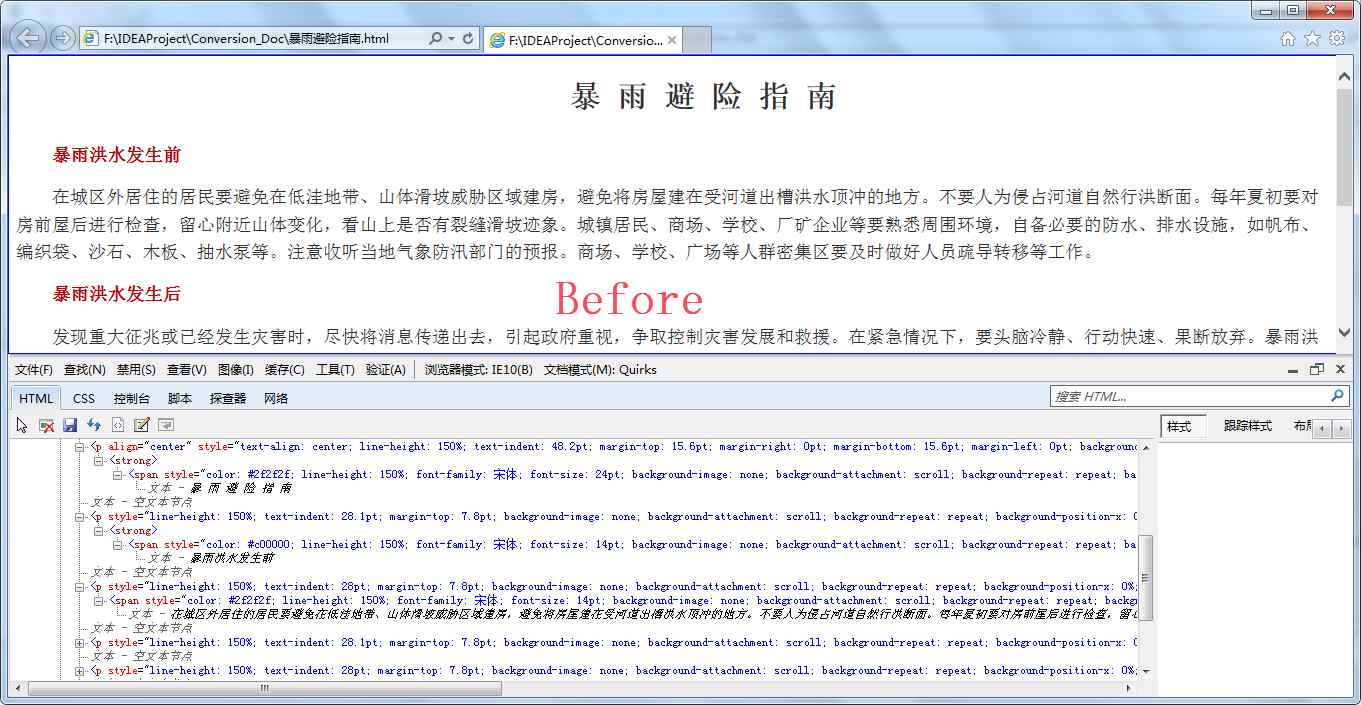Viewport: 1361px width, 705px height.
Task: Open the 图像(I) menu
Action: click(x=236, y=370)
